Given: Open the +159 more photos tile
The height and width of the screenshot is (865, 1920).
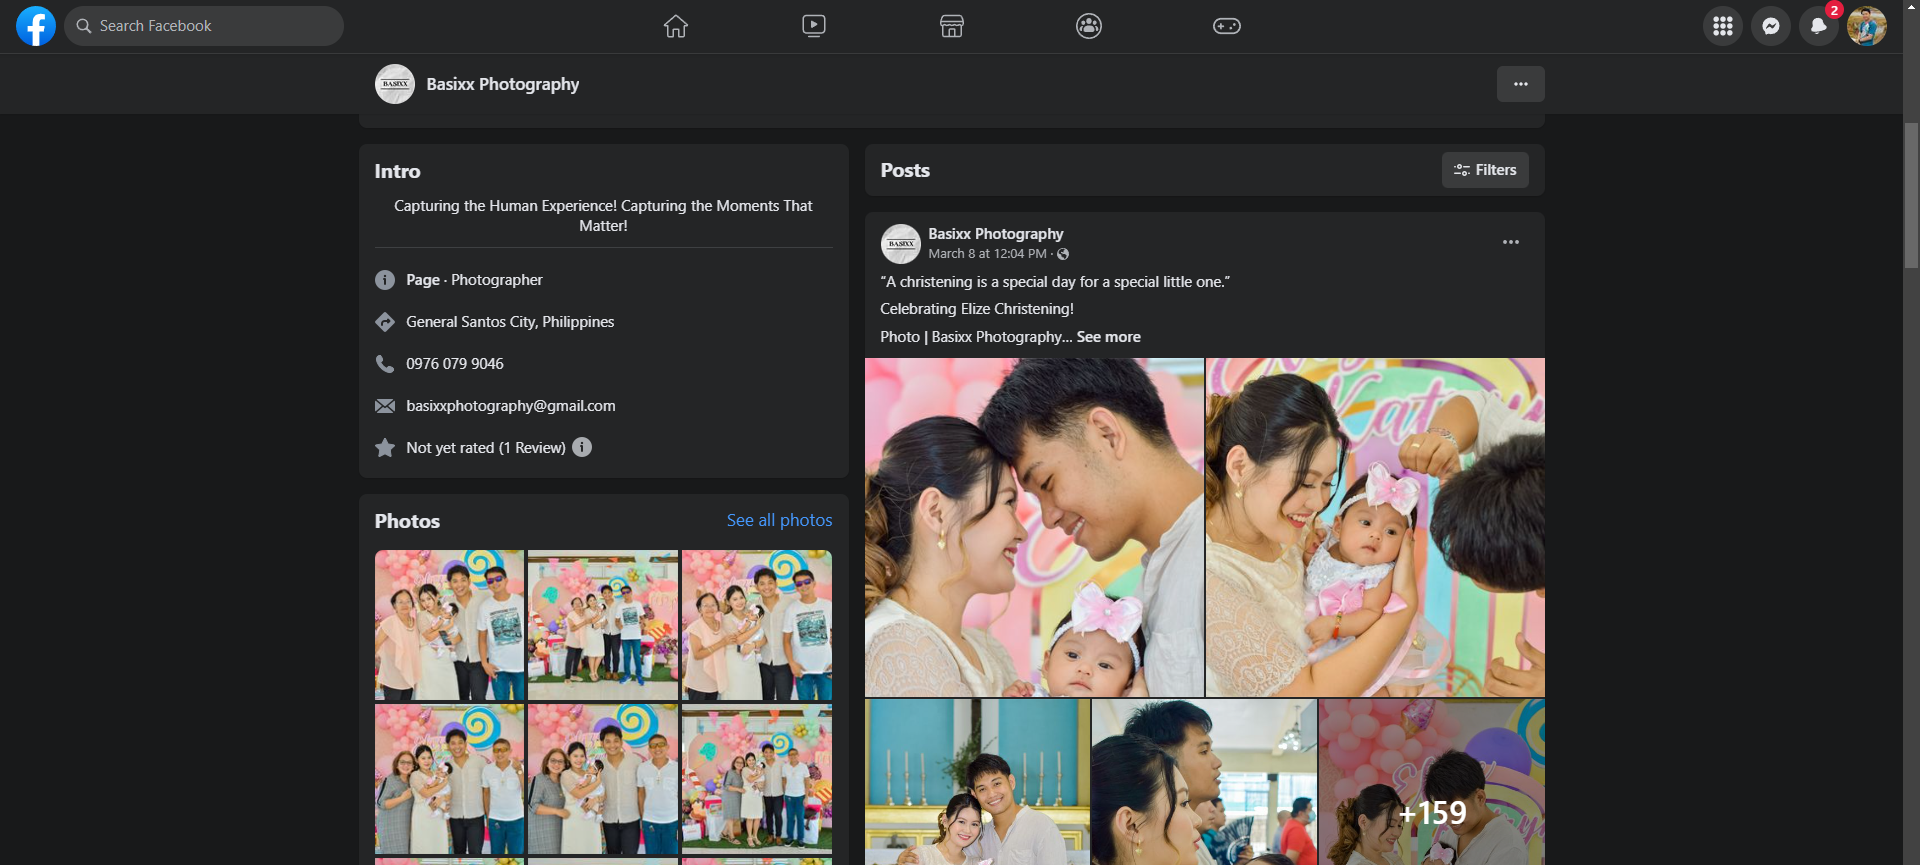Looking at the screenshot, I should pyautogui.click(x=1432, y=782).
